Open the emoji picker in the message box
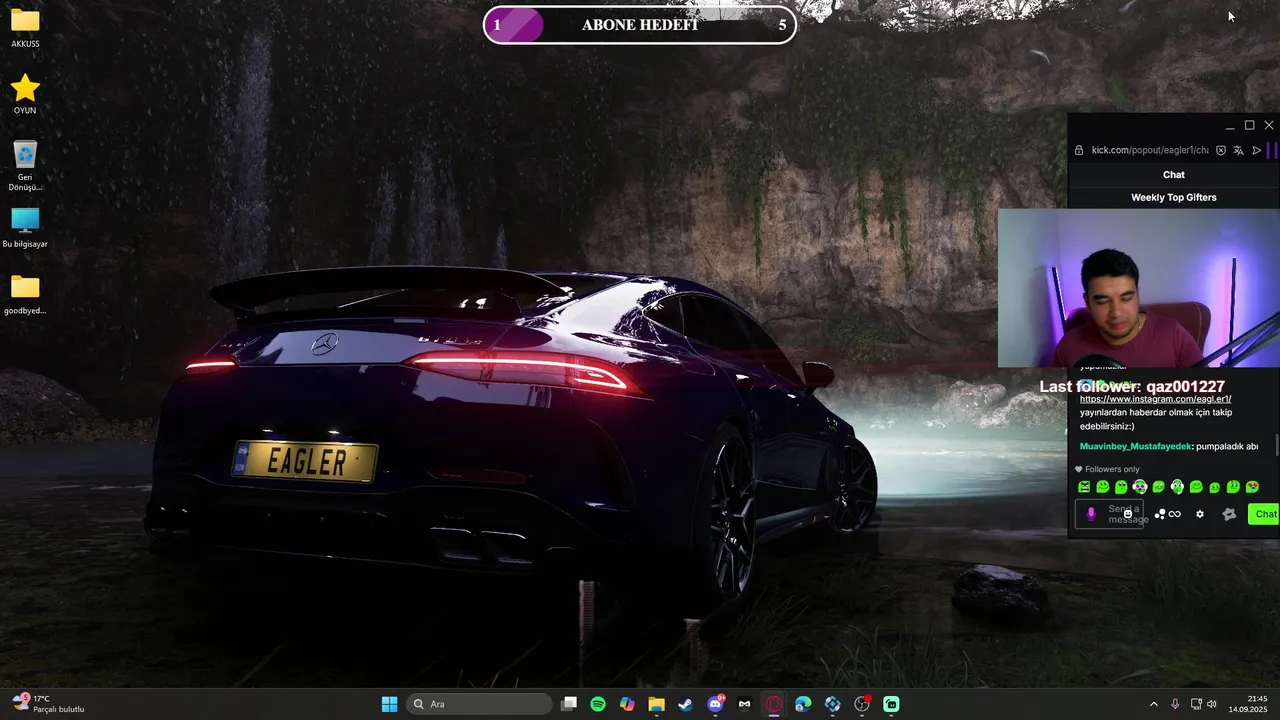The image size is (1280, 720). click(x=1129, y=514)
